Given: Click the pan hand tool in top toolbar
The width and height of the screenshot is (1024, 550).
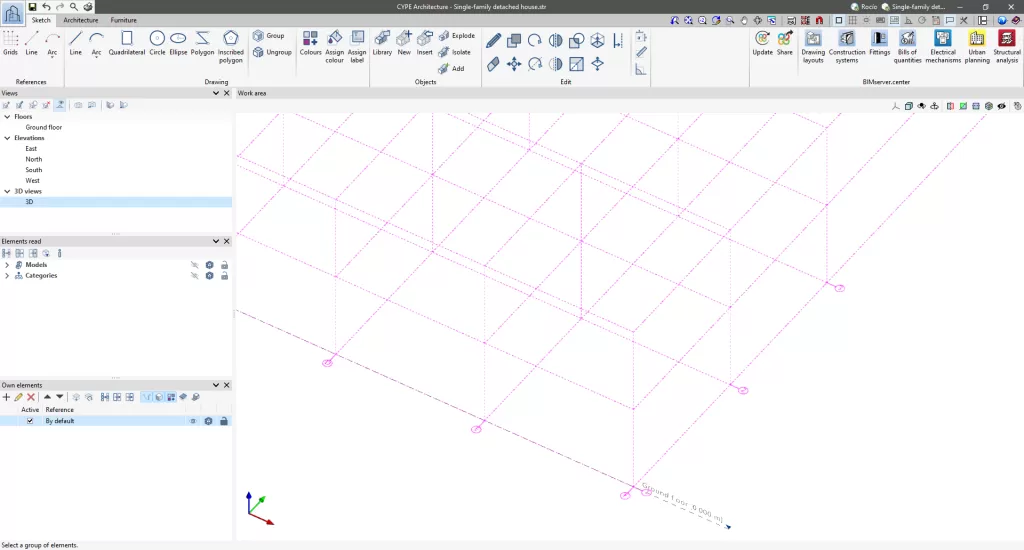Looking at the screenshot, I should tap(744, 20).
